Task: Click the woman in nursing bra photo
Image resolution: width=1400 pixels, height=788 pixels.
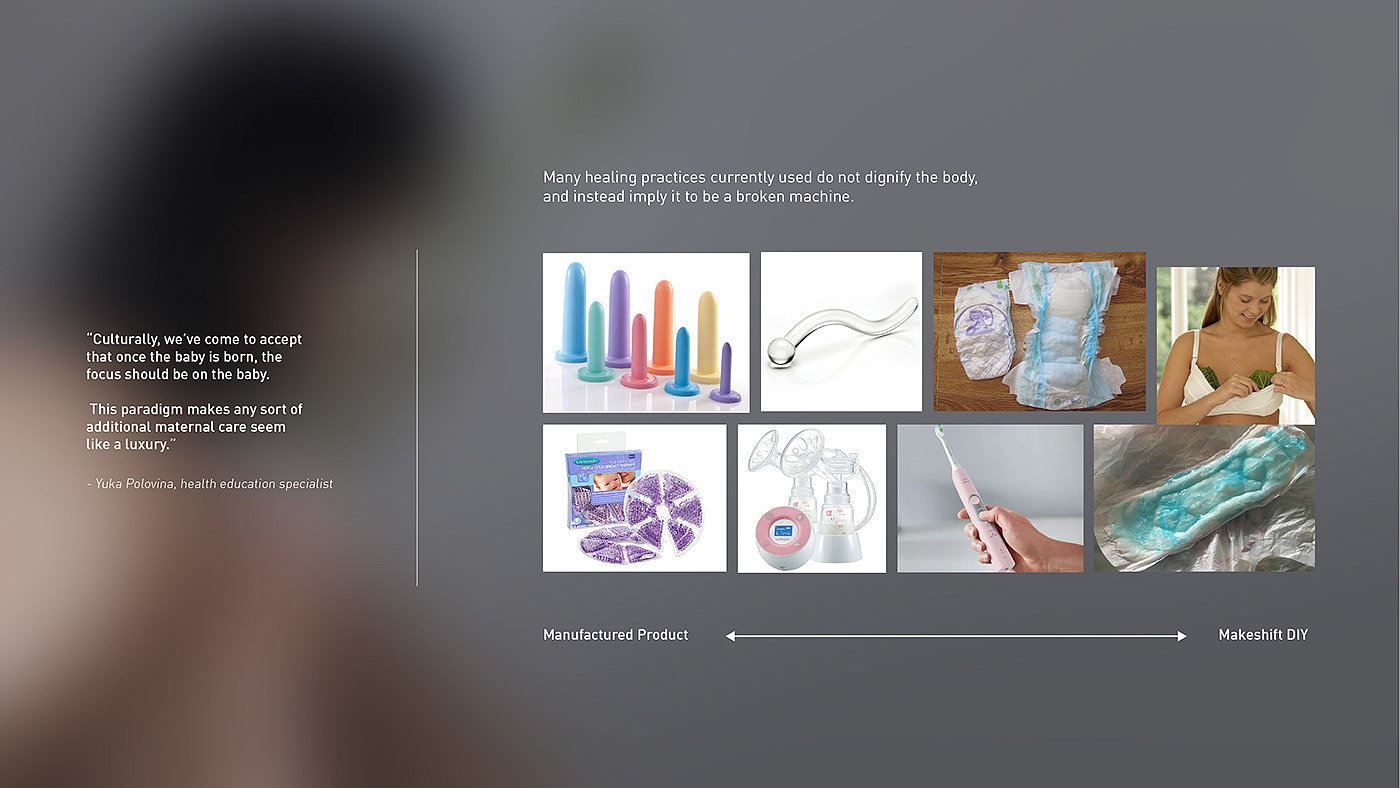Action: (1236, 345)
